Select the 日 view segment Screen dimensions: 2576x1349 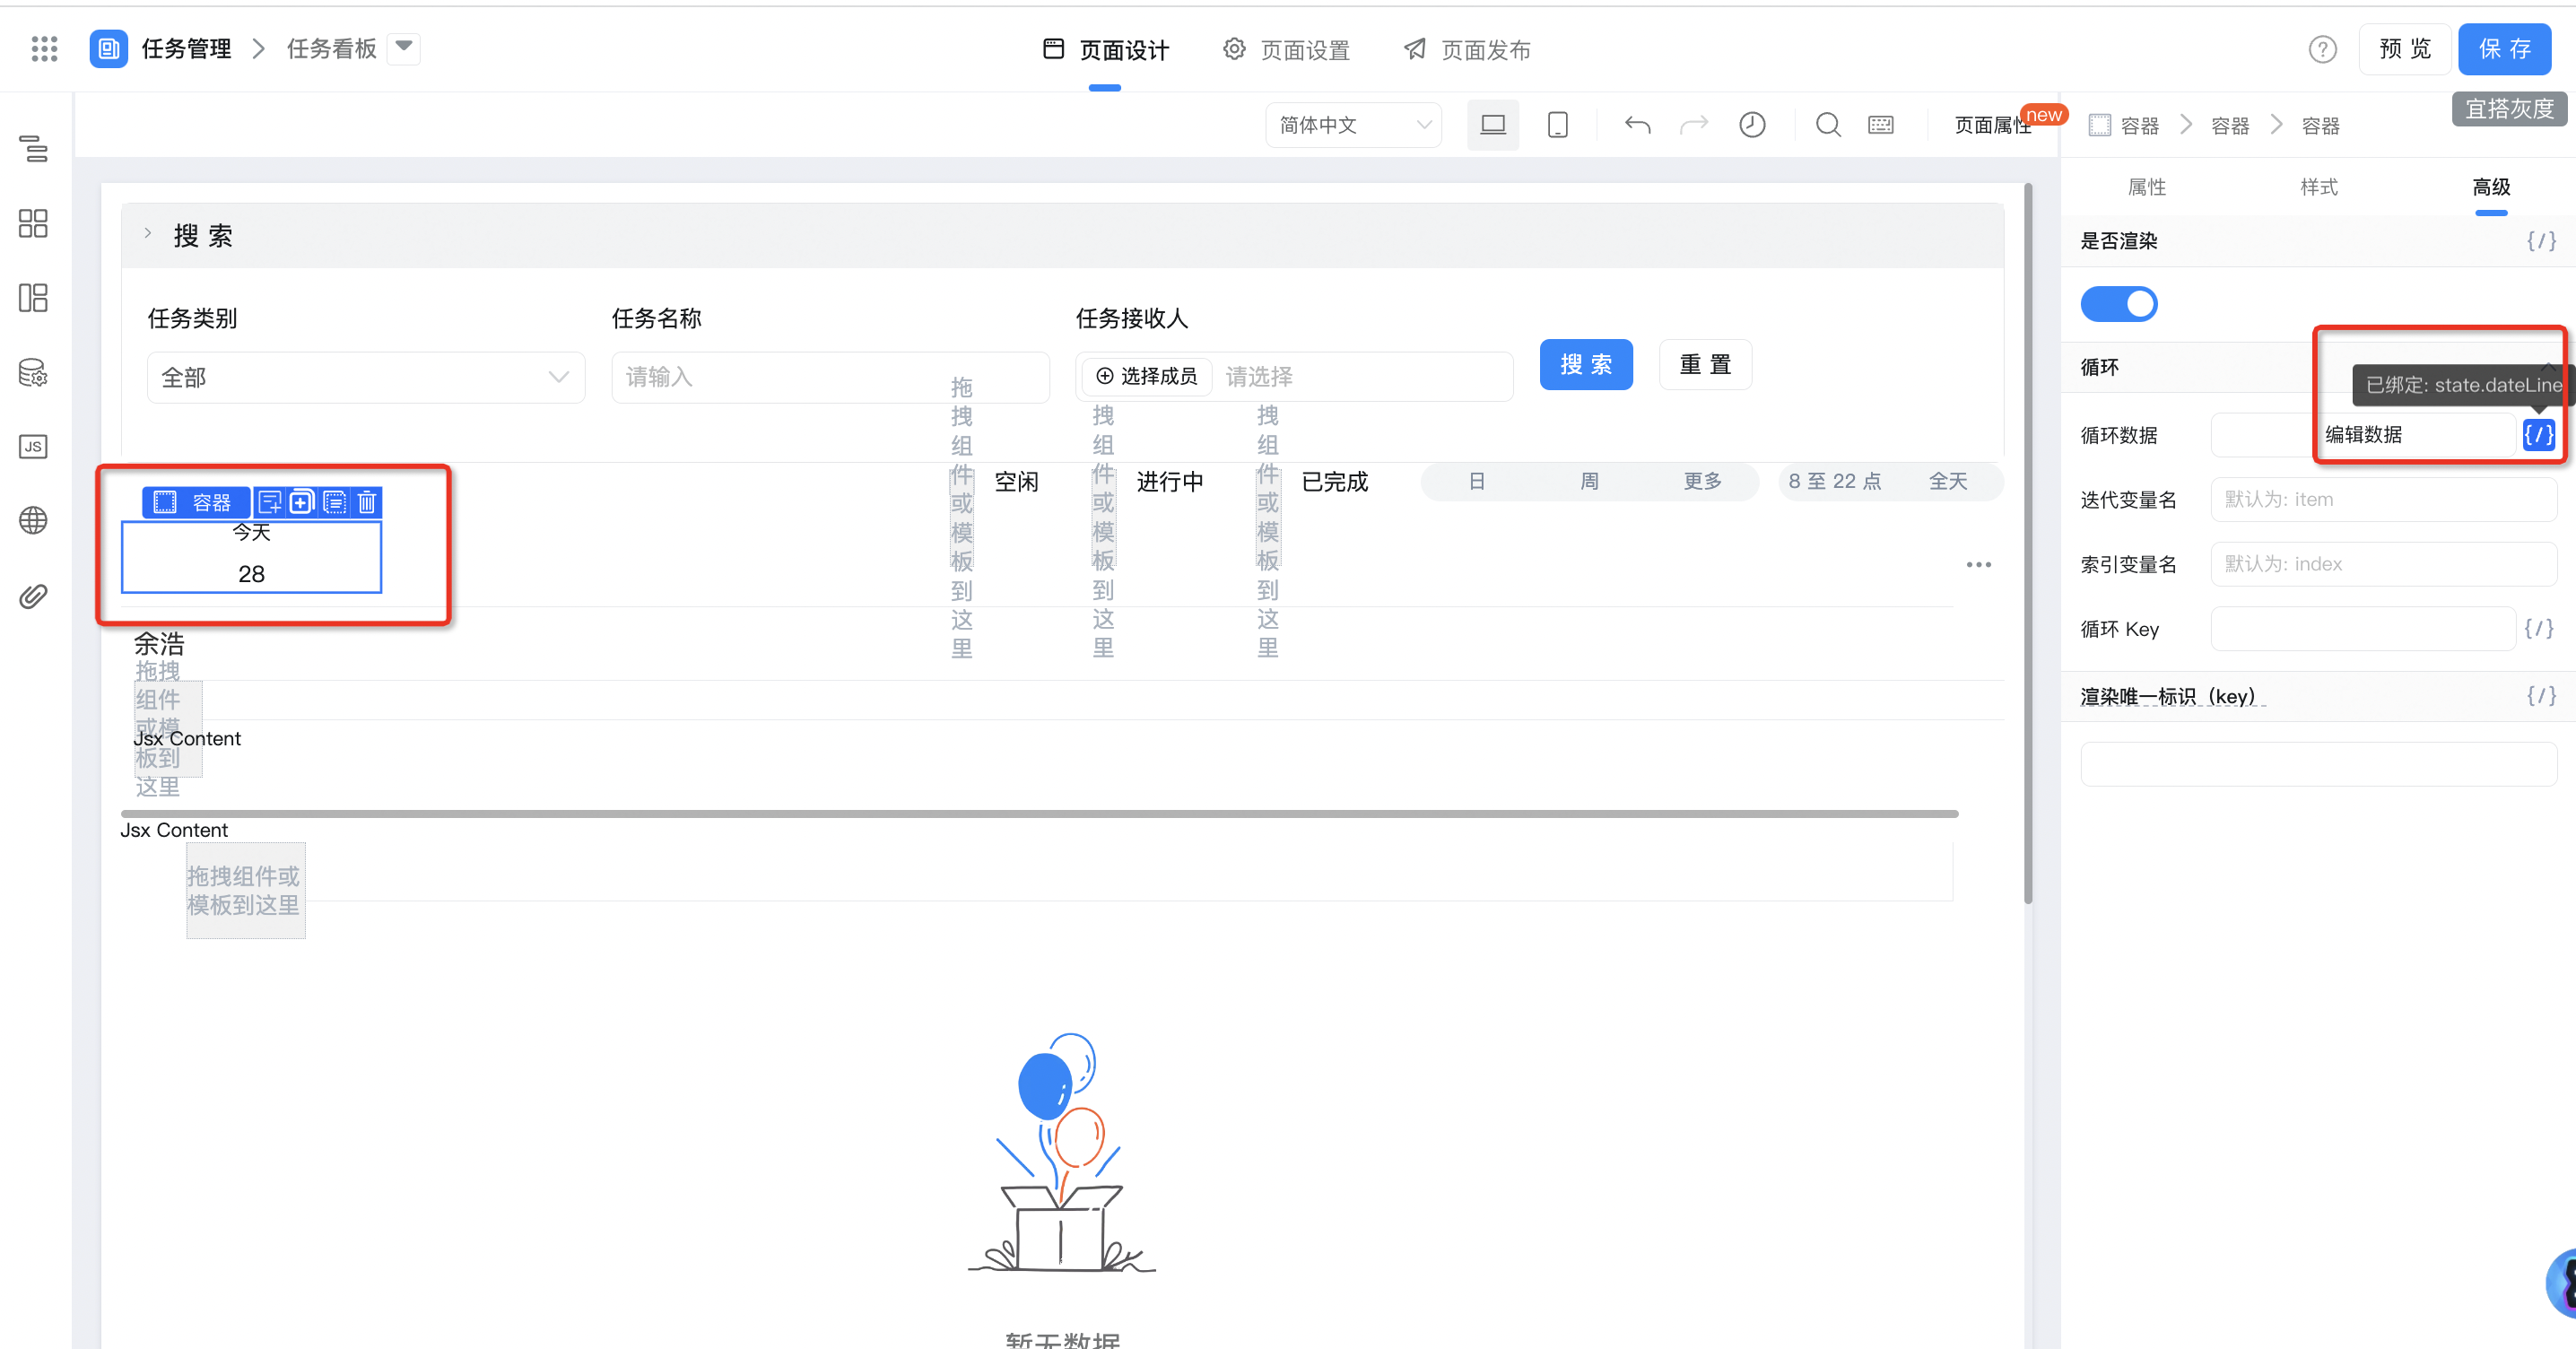(1477, 481)
